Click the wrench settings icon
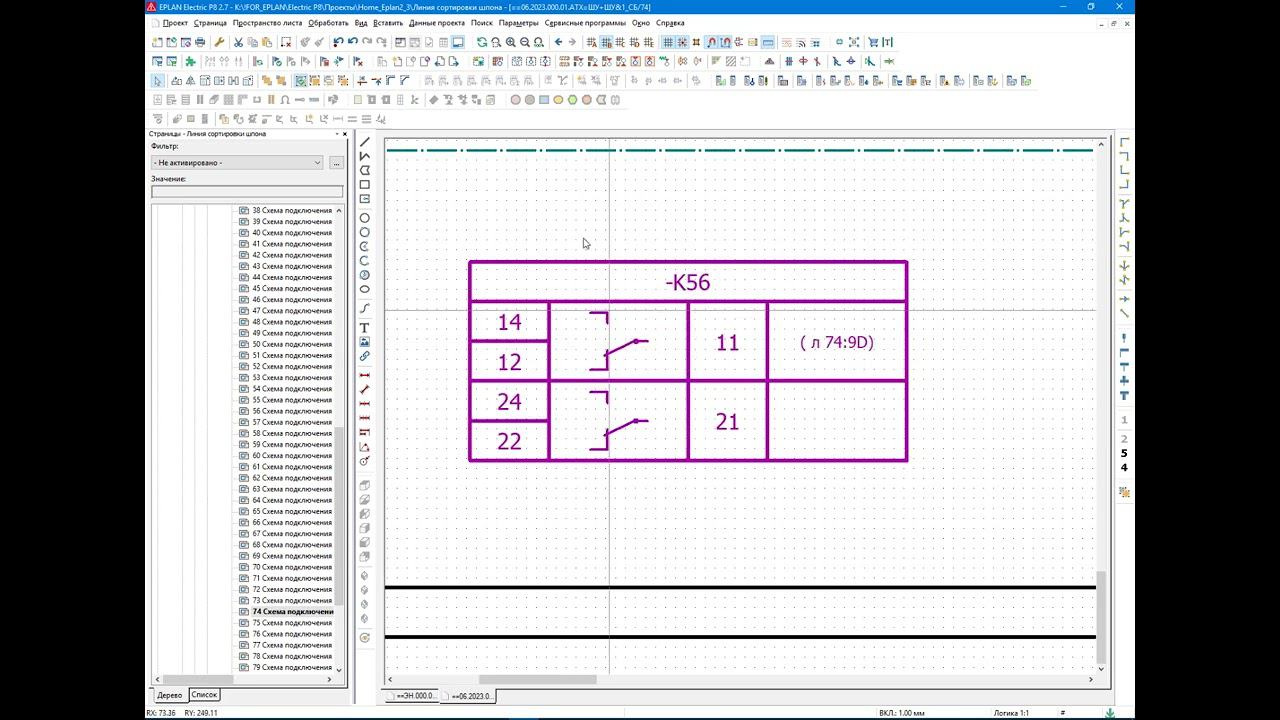 (219, 42)
